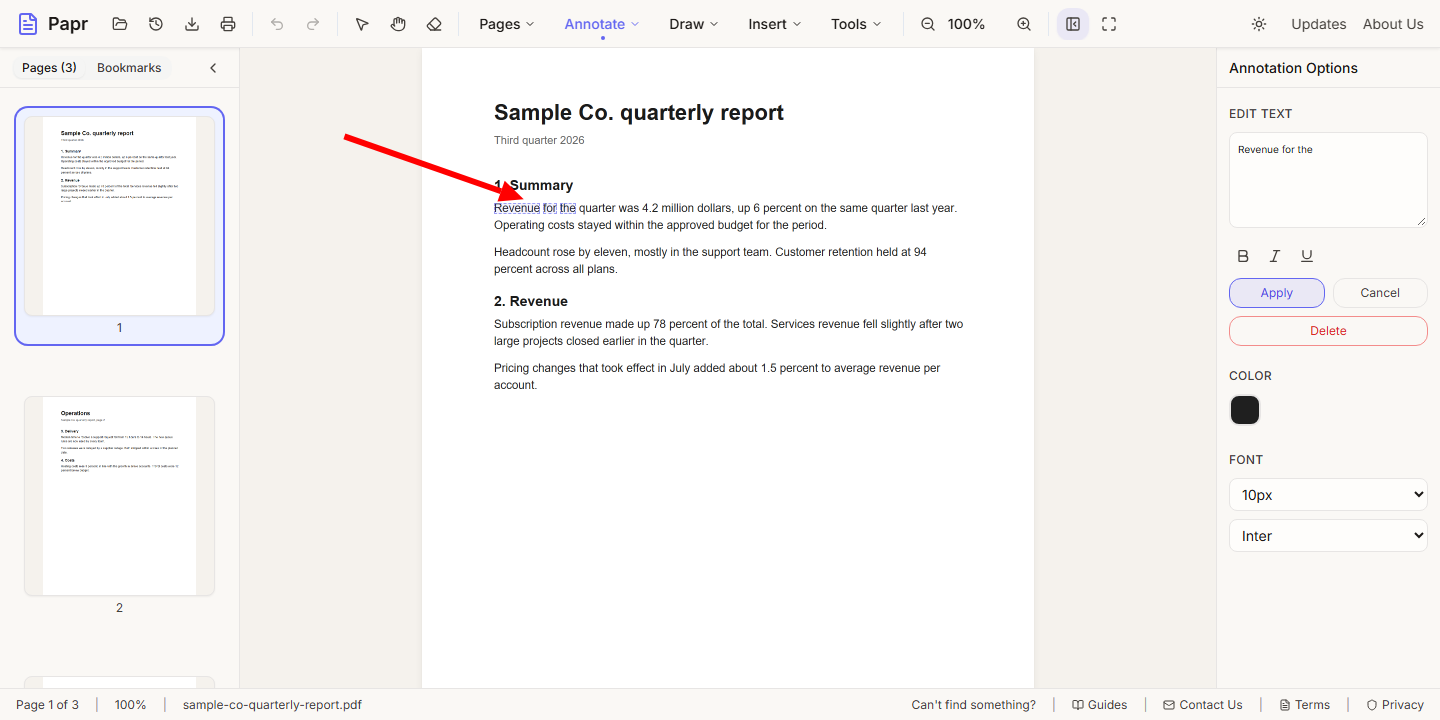Select the hand pan tool
The width and height of the screenshot is (1440, 720).
pos(398,24)
